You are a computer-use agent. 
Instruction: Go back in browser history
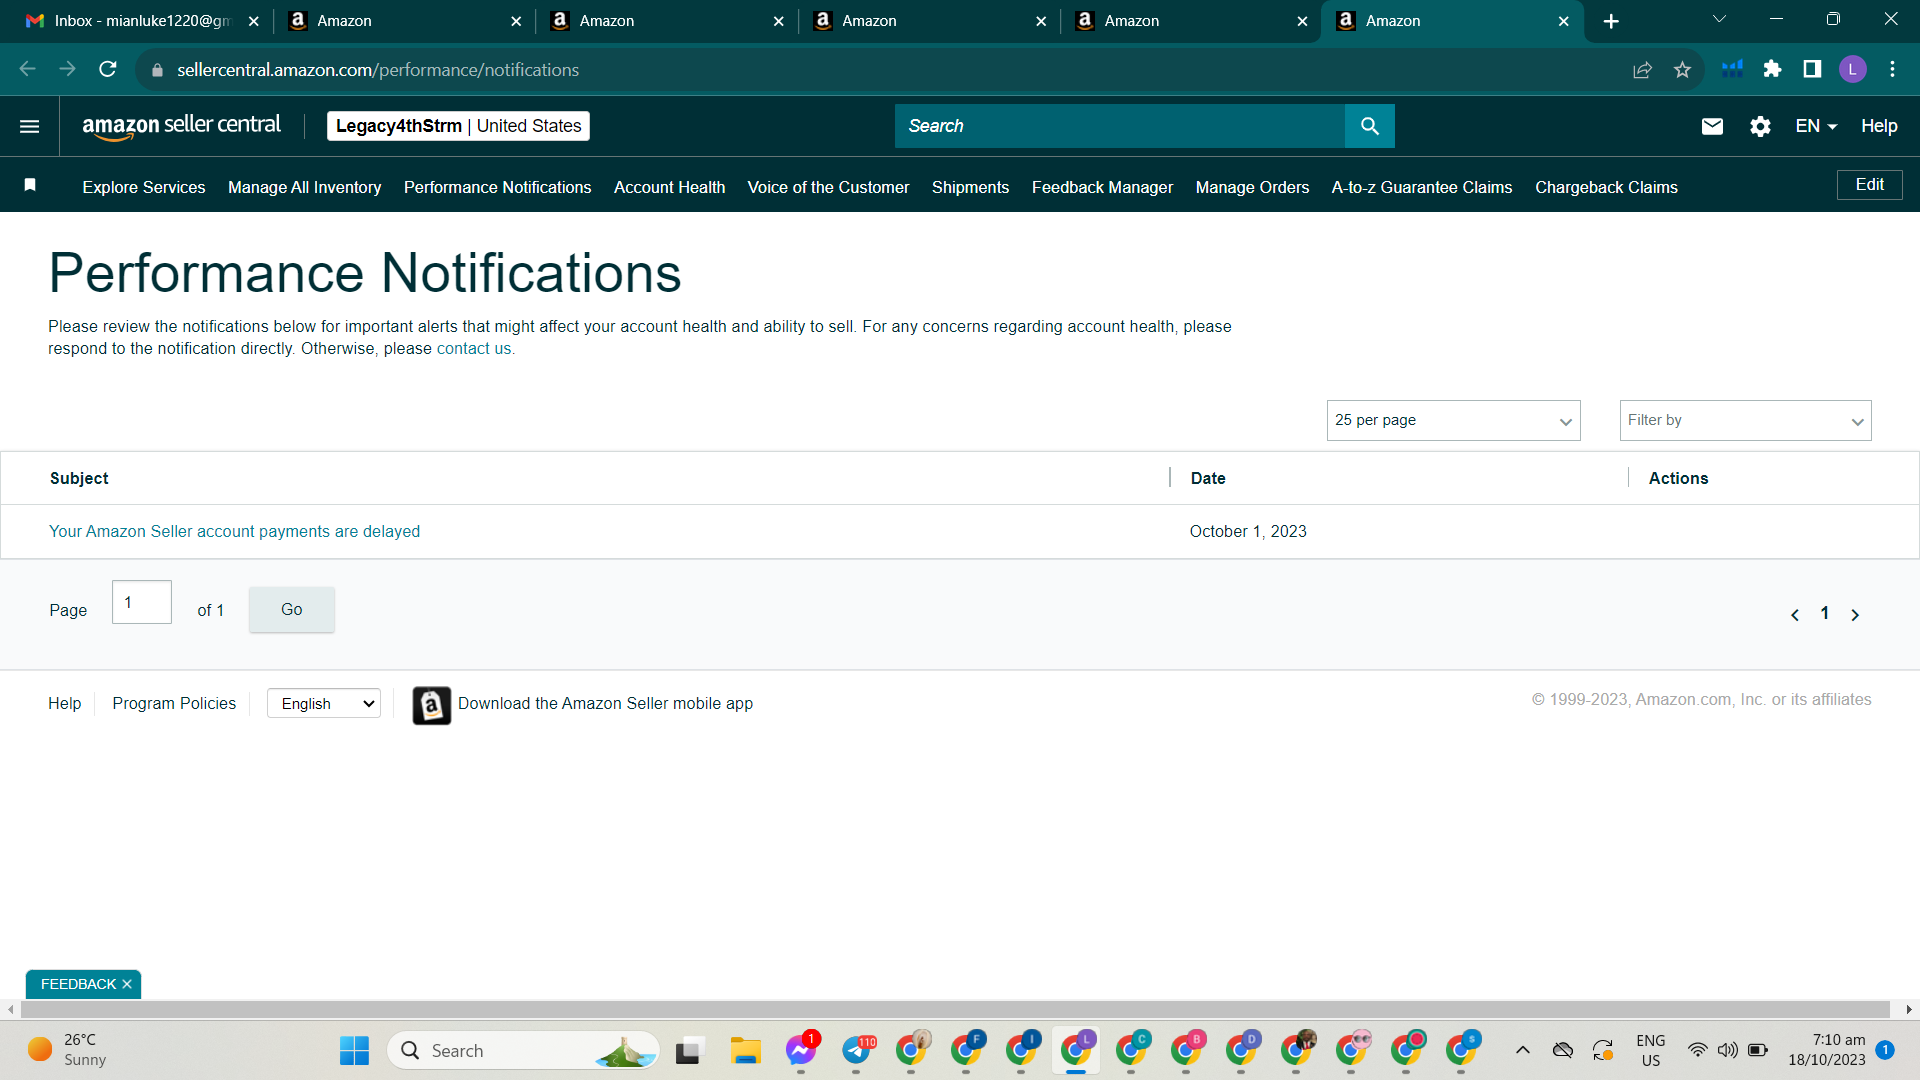pyautogui.click(x=28, y=69)
